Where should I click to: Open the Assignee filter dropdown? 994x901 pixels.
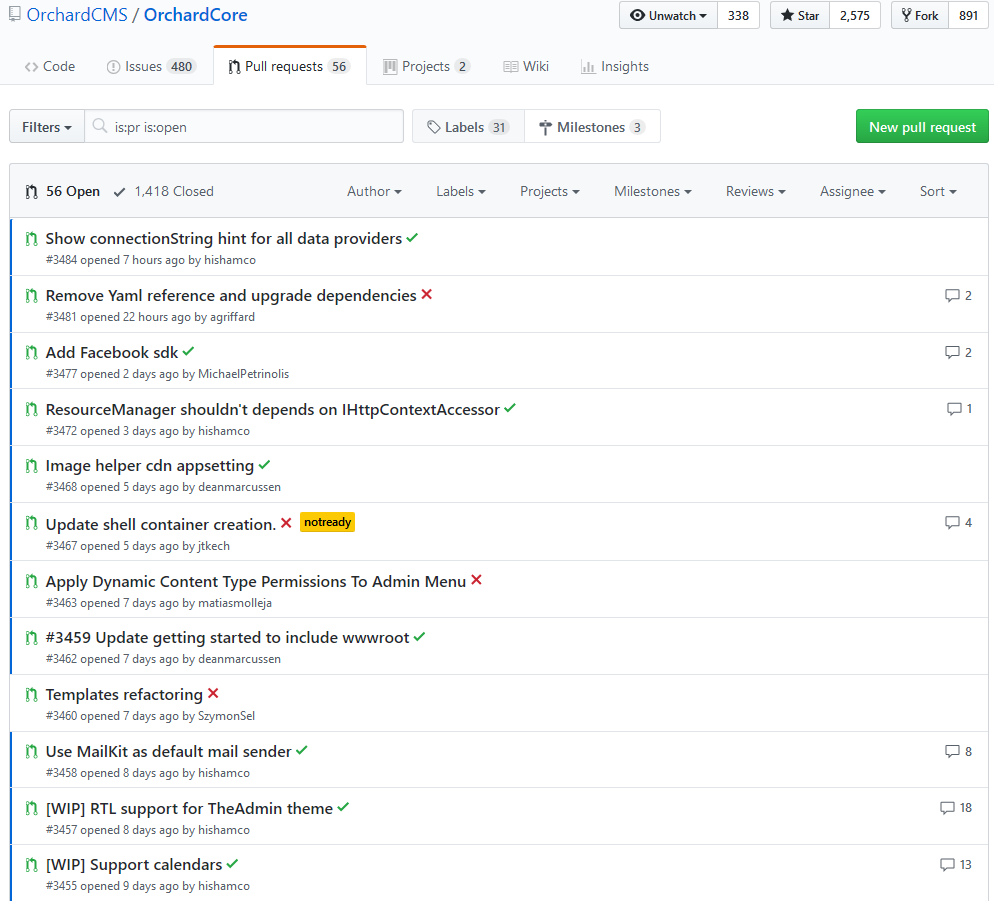coord(853,191)
